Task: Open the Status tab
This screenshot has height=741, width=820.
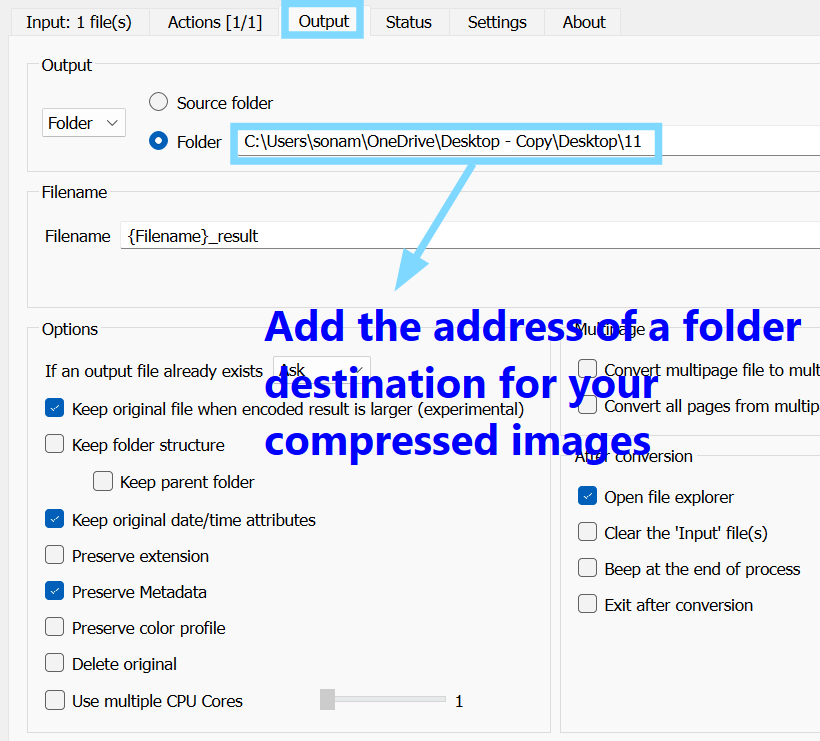Action: tap(408, 22)
